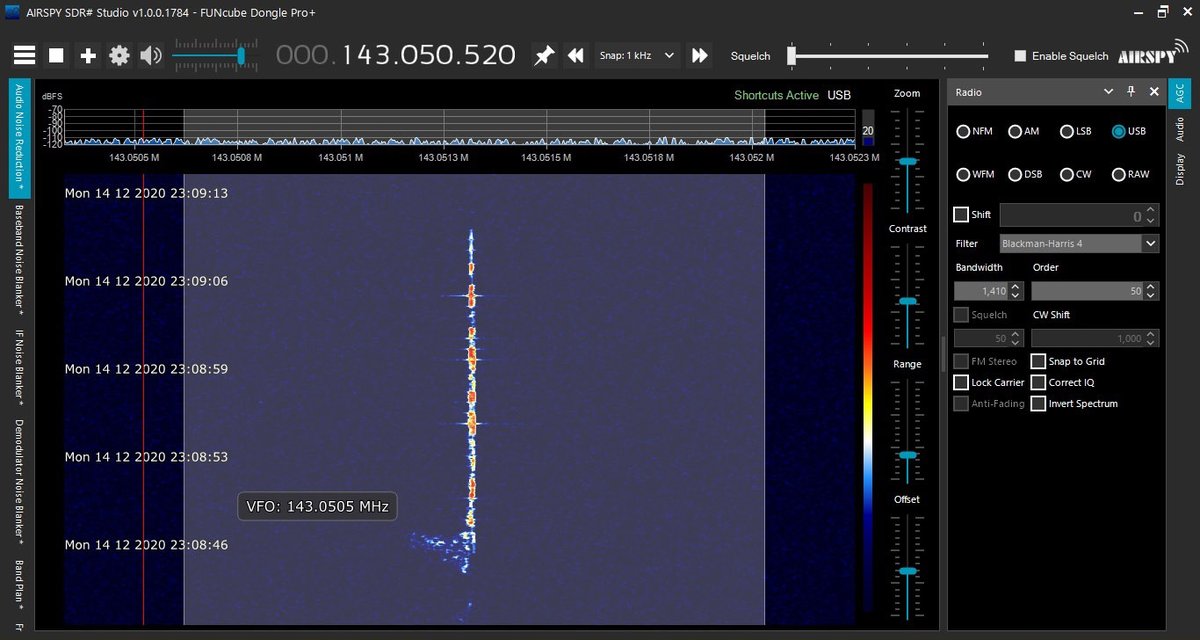Switch to the AGC side tab
This screenshot has height=640, width=1200.
[x=1179, y=93]
